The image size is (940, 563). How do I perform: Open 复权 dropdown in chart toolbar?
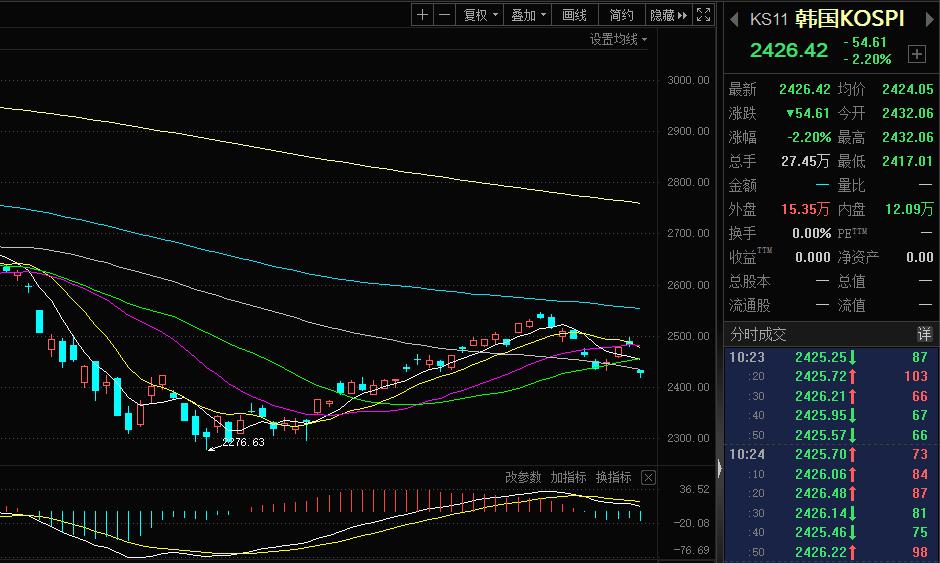pos(480,15)
